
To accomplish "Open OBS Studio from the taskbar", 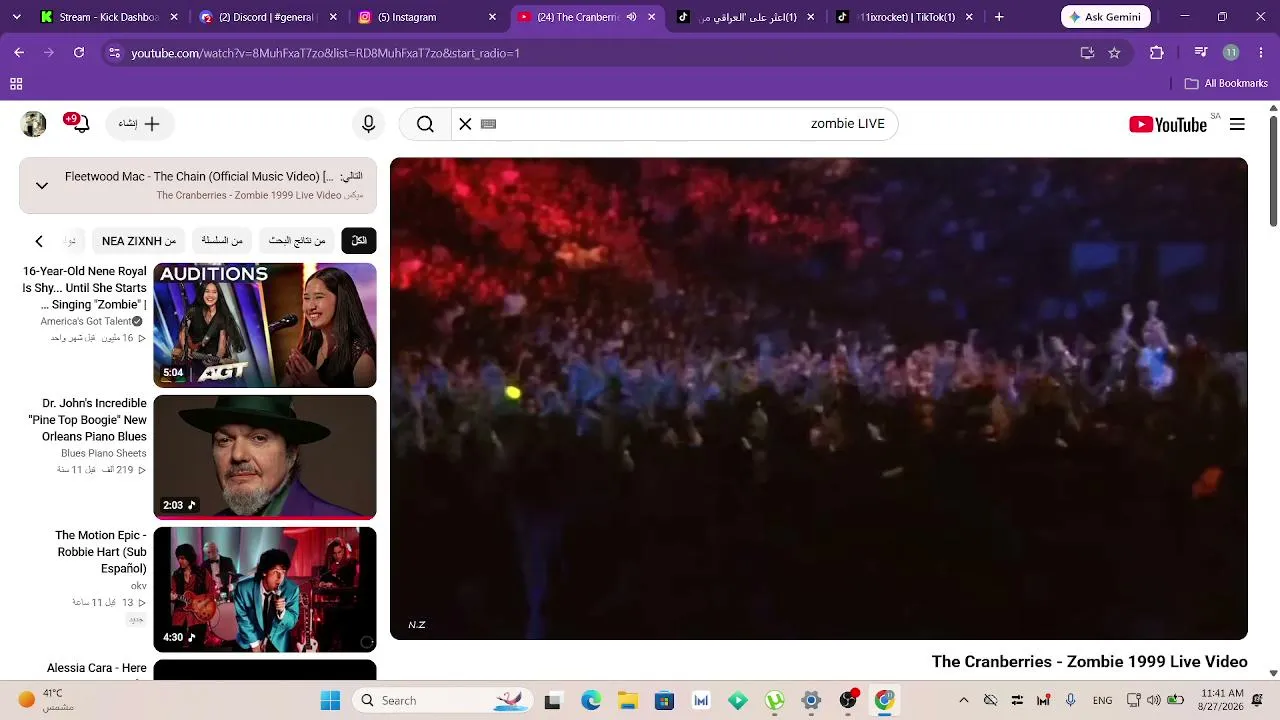I will pos(848,700).
